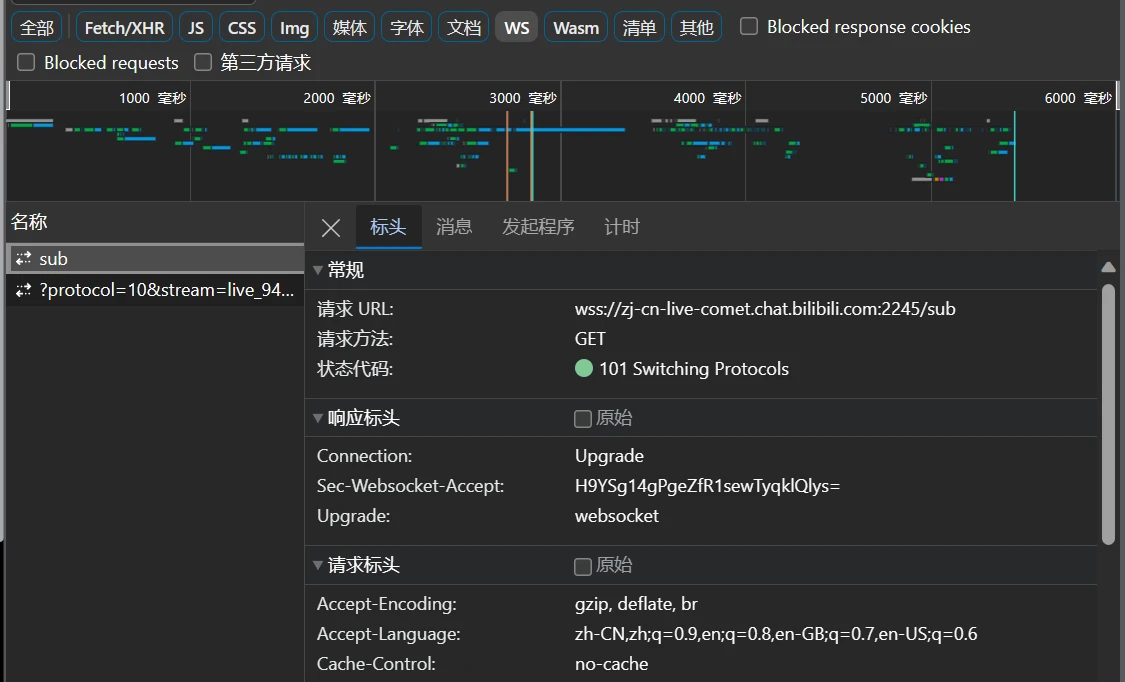Click the 3000 毫秒 timeline marker
1125x682 pixels.
coord(523,98)
